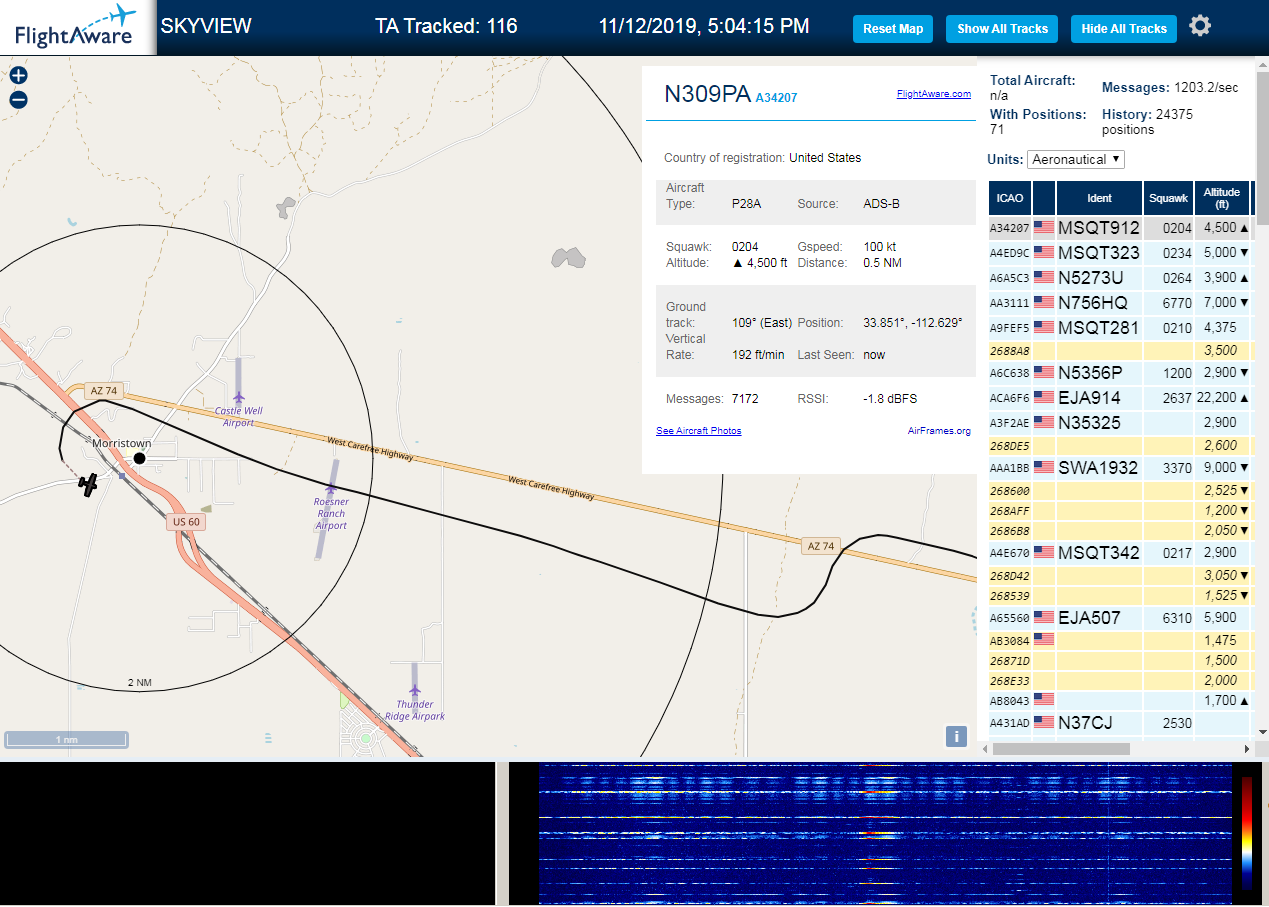Click the Morristown site marker dot

(140, 458)
